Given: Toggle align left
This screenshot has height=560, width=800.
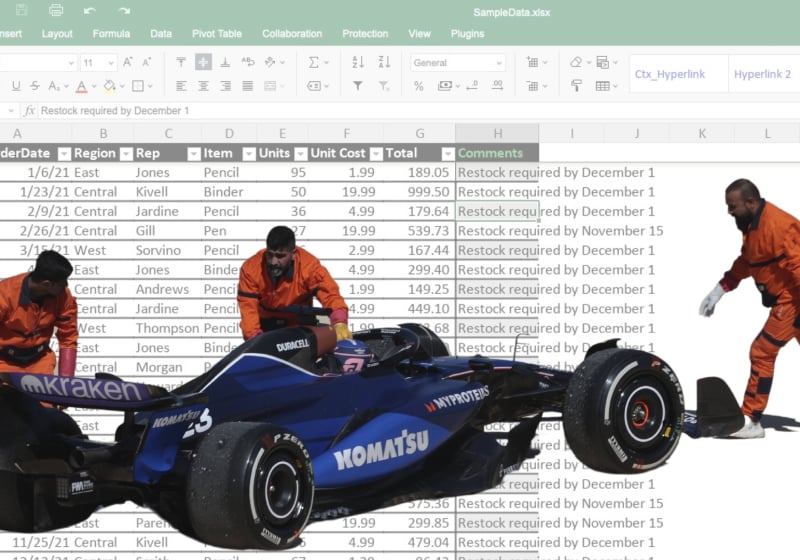Looking at the screenshot, I should tap(181, 86).
